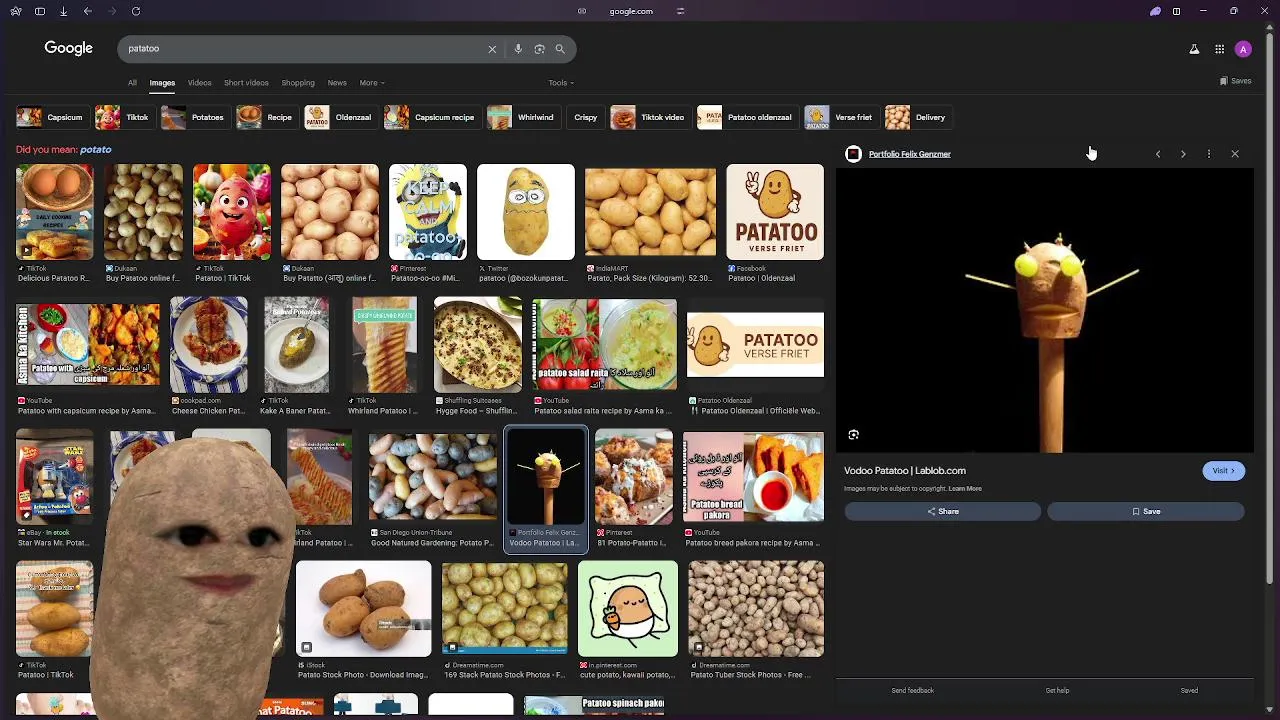The width and height of the screenshot is (1280, 720).
Task: Visit the Vodoo Patatoo page
Action: pyautogui.click(x=1223, y=471)
